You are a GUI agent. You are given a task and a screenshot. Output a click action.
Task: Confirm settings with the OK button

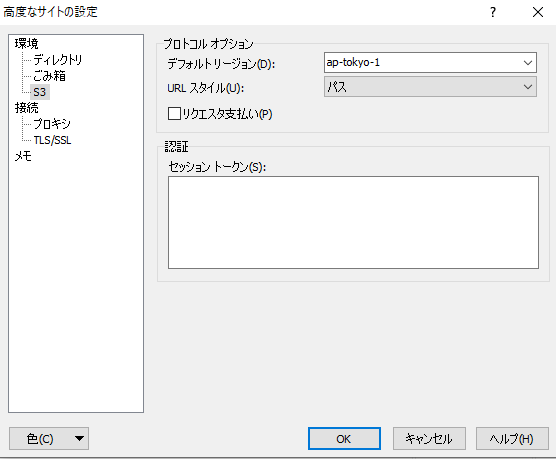pyautogui.click(x=344, y=439)
